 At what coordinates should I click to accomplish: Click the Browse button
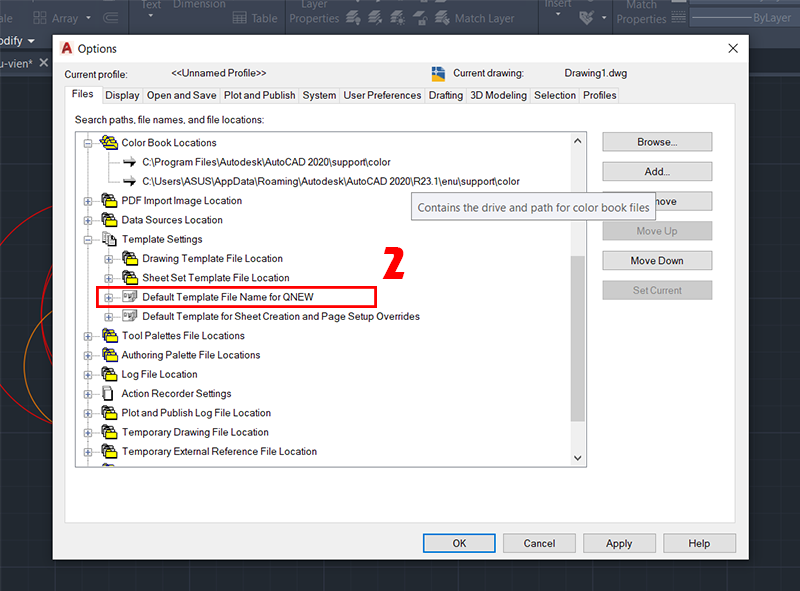656,141
